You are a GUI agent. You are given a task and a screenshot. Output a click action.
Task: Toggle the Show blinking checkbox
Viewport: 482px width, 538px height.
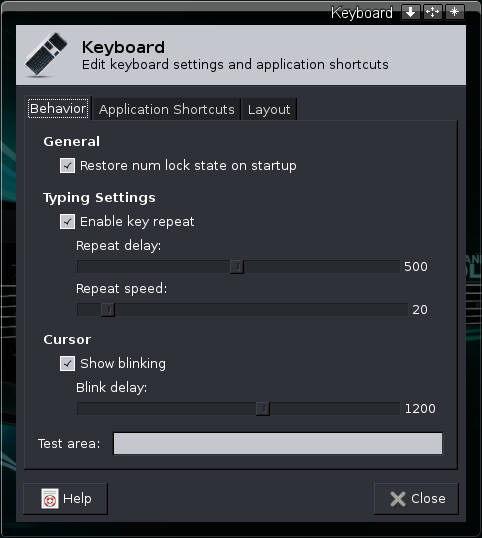(x=67, y=364)
